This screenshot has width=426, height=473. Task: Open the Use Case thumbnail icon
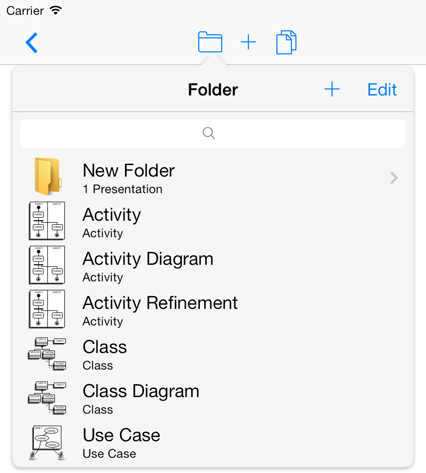47,442
